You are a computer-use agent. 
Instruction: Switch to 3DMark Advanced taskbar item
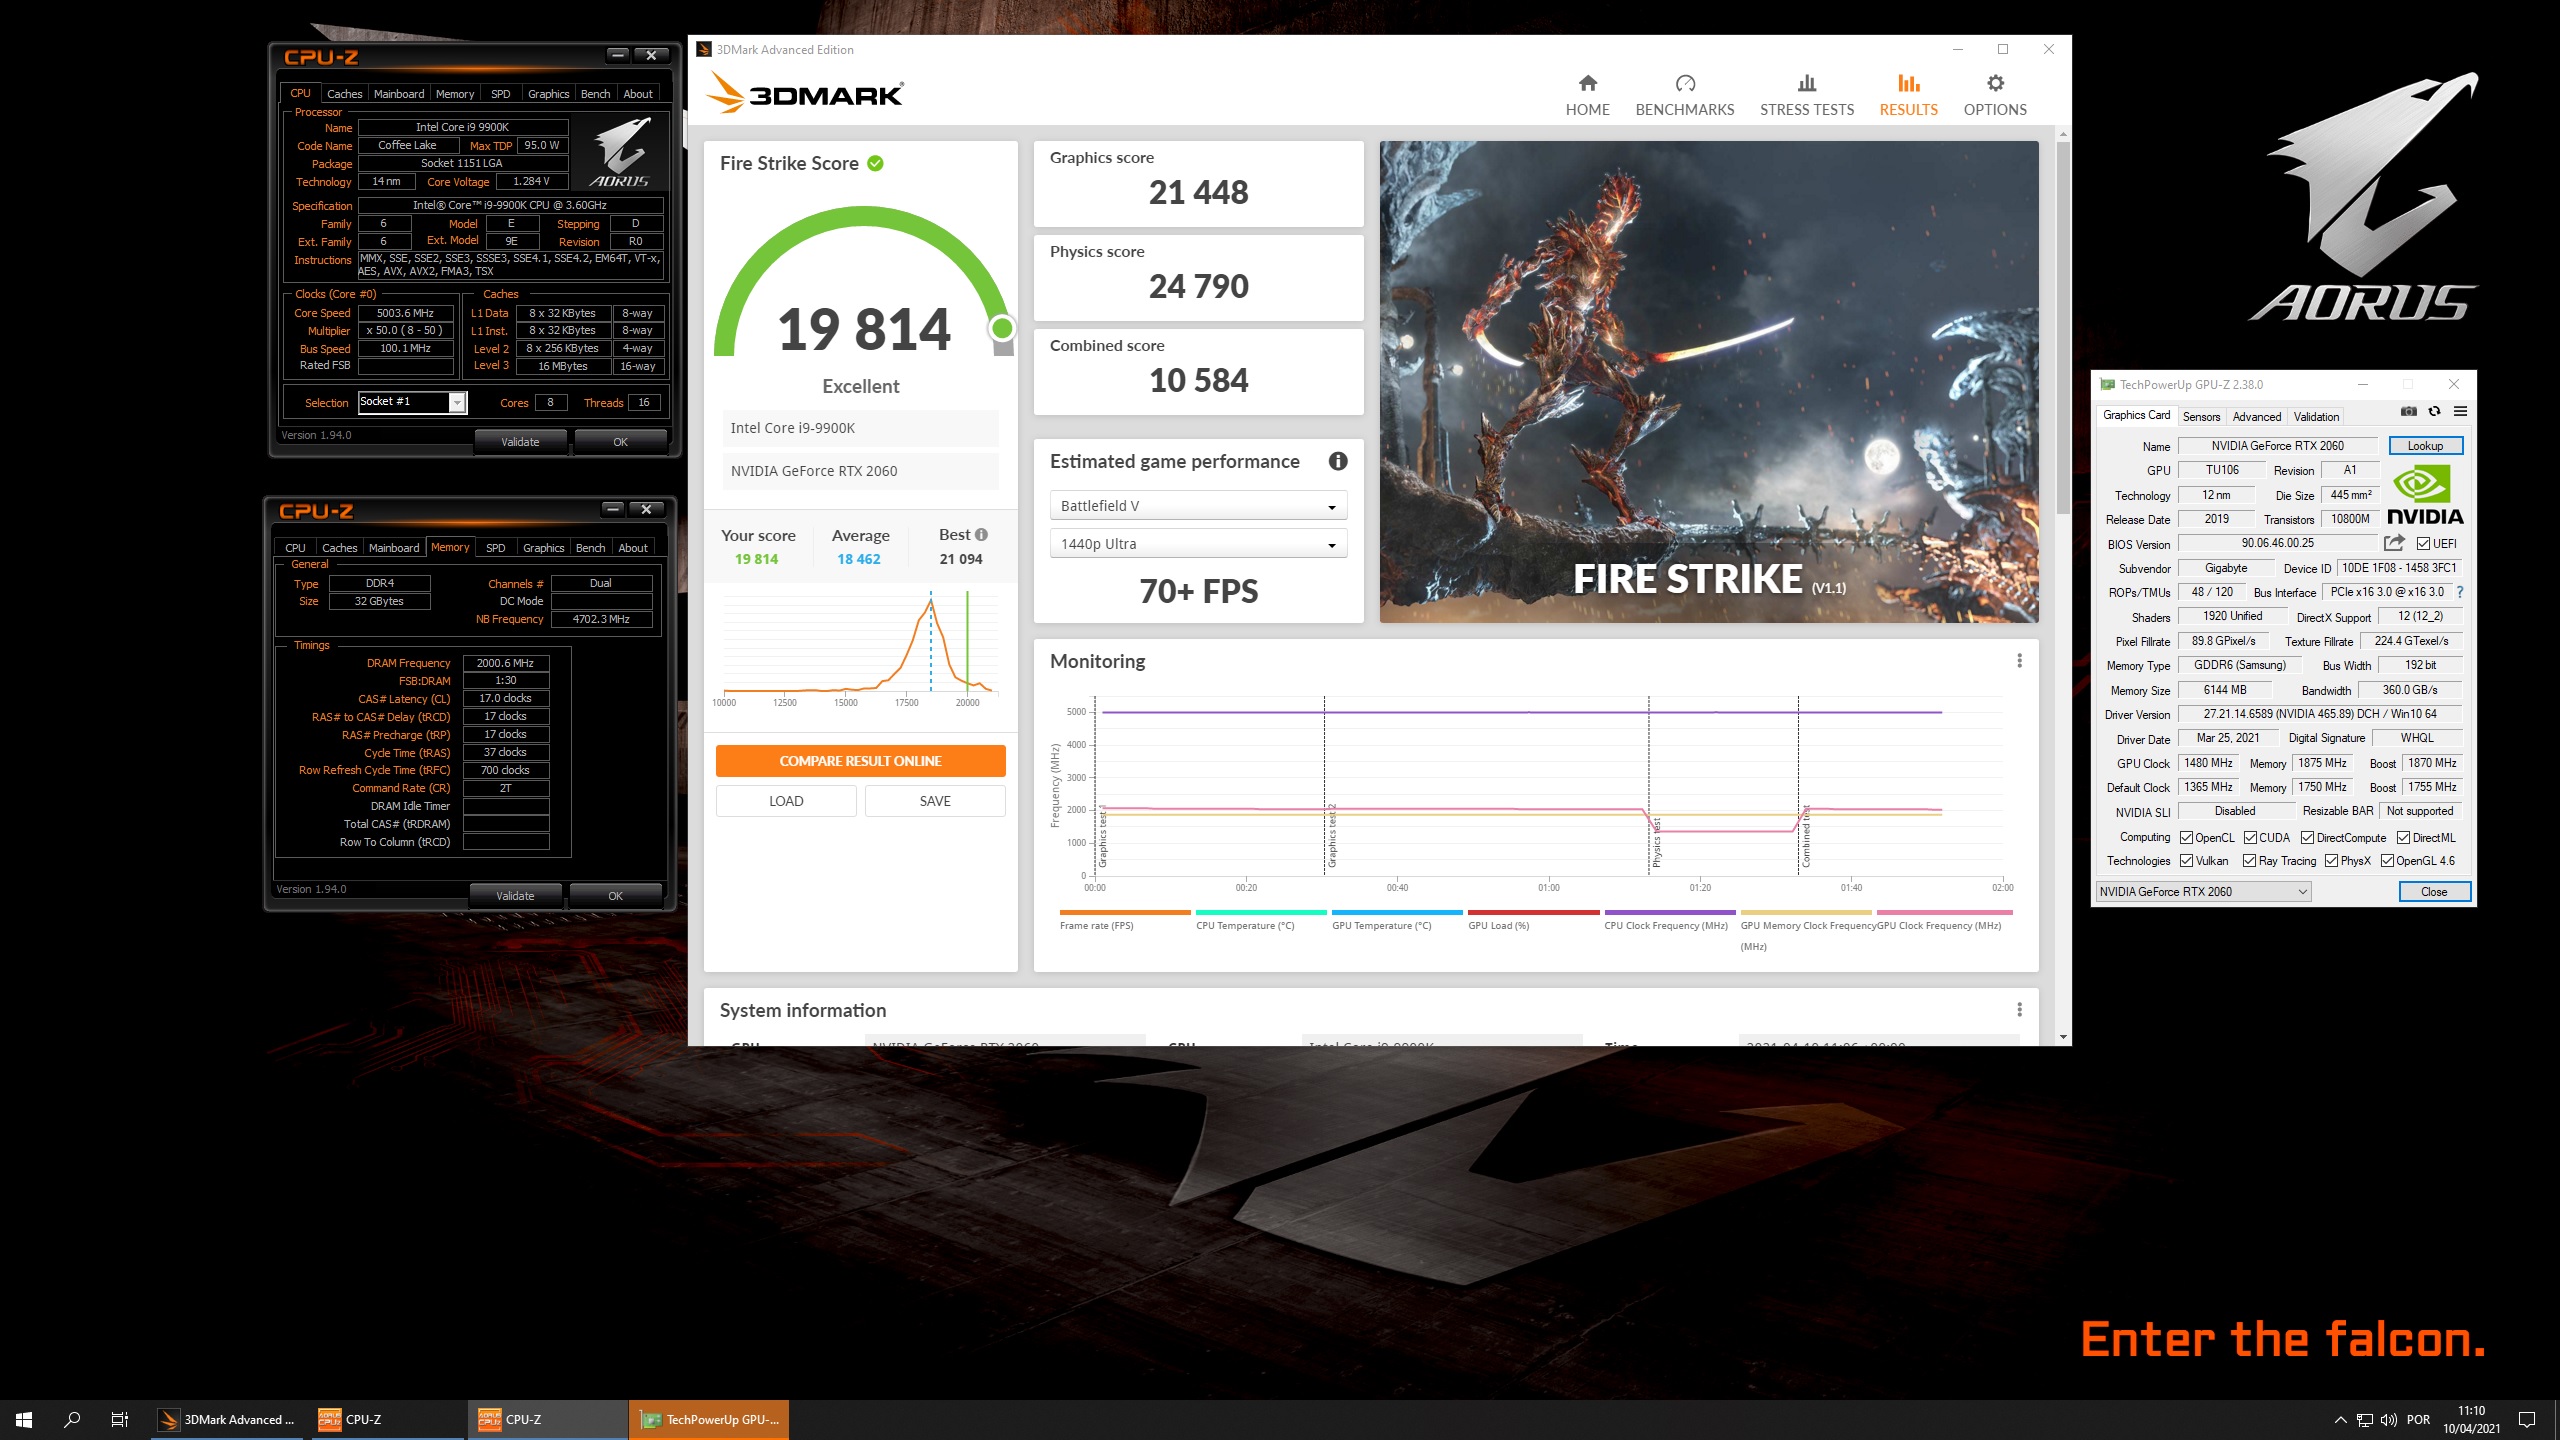tap(229, 1419)
